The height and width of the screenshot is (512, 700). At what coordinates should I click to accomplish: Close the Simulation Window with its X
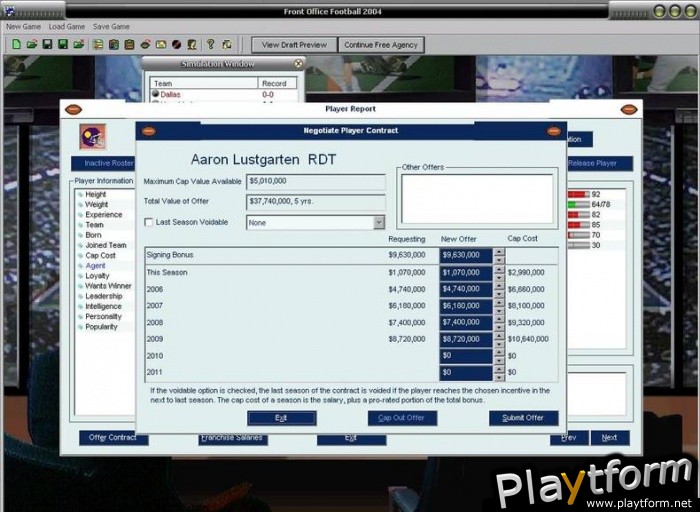click(299, 64)
